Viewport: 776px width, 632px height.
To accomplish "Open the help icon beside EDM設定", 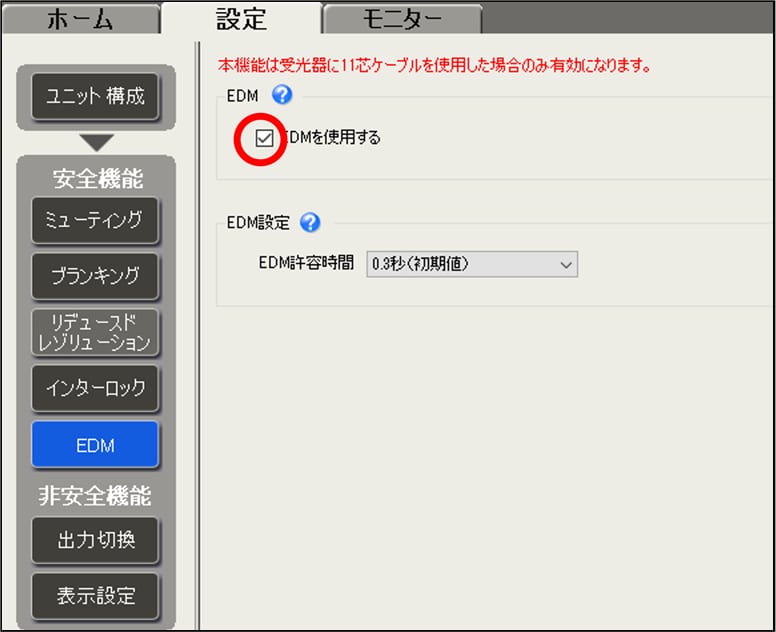I will (309, 222).
